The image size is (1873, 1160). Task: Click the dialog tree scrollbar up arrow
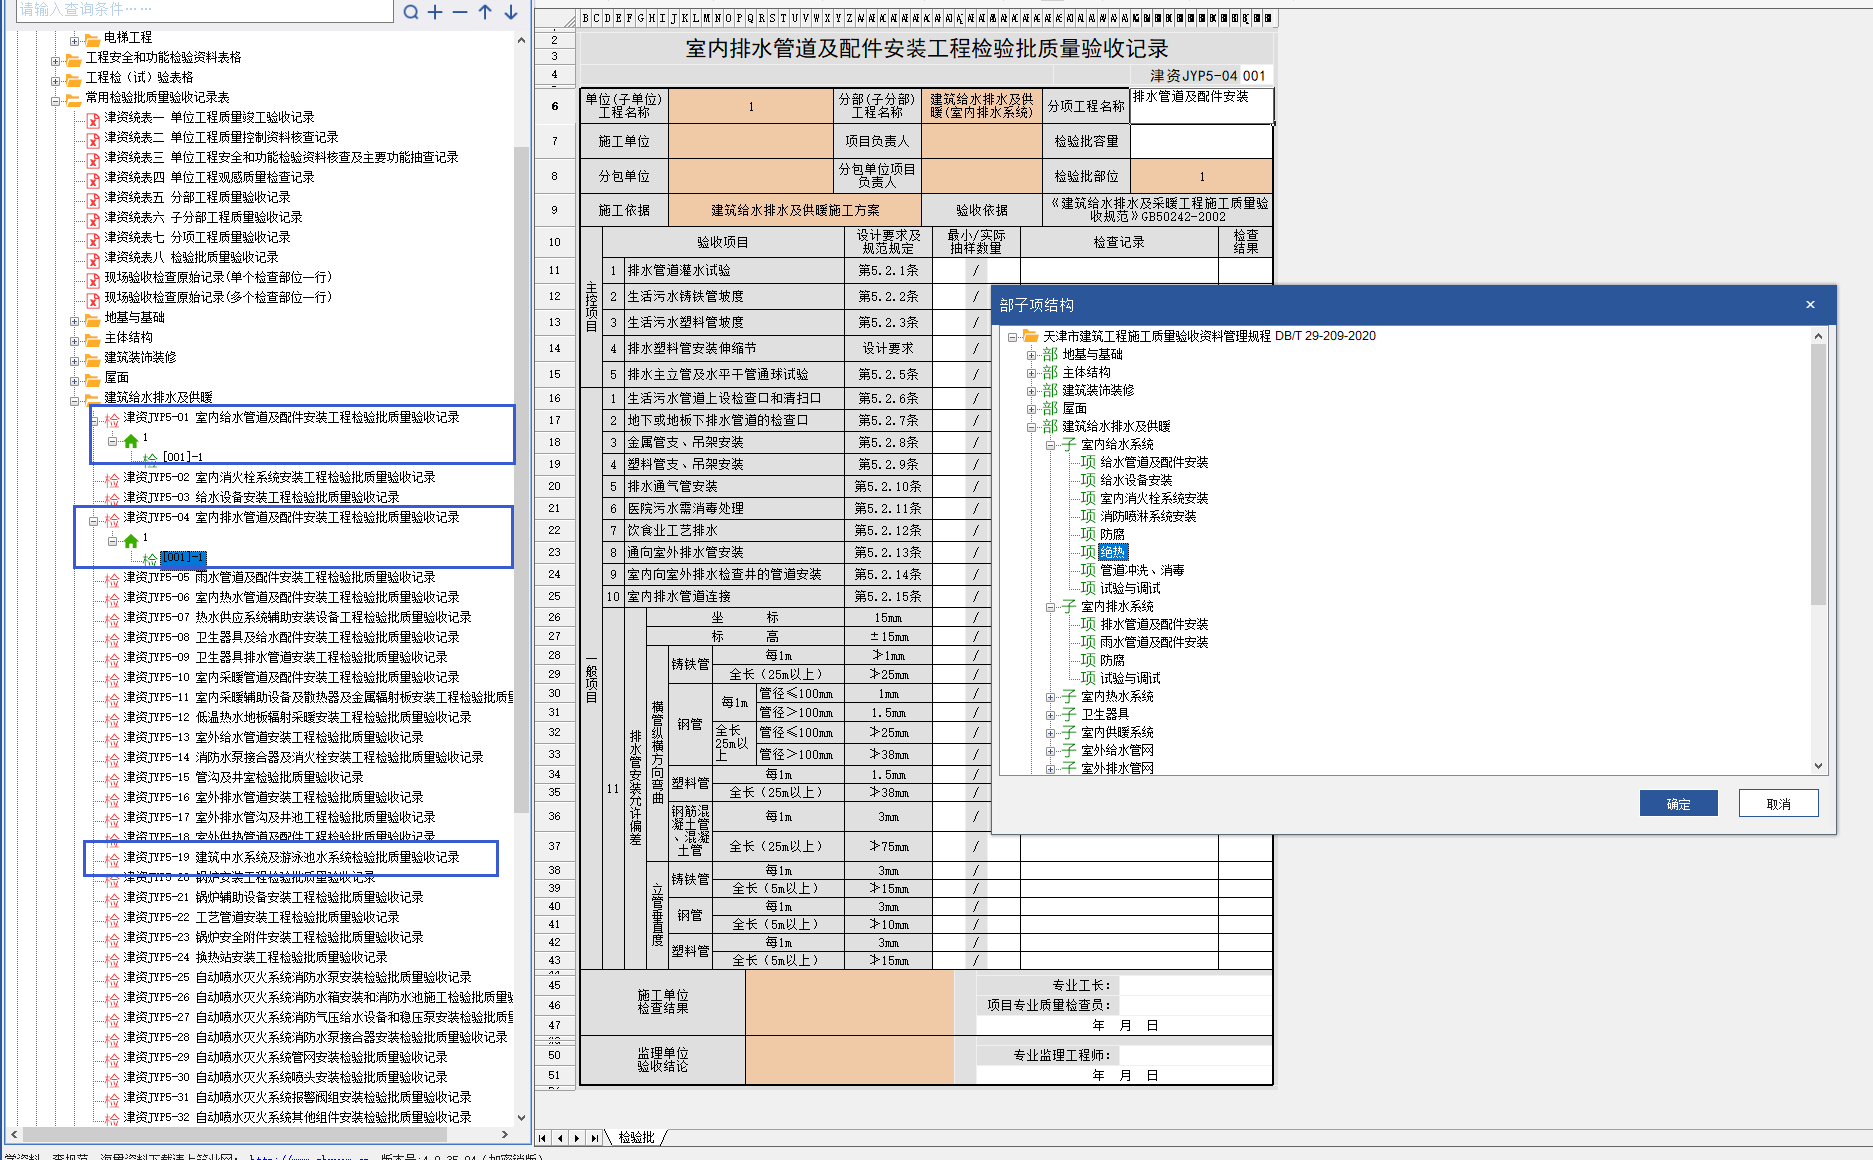point(1818,336)
